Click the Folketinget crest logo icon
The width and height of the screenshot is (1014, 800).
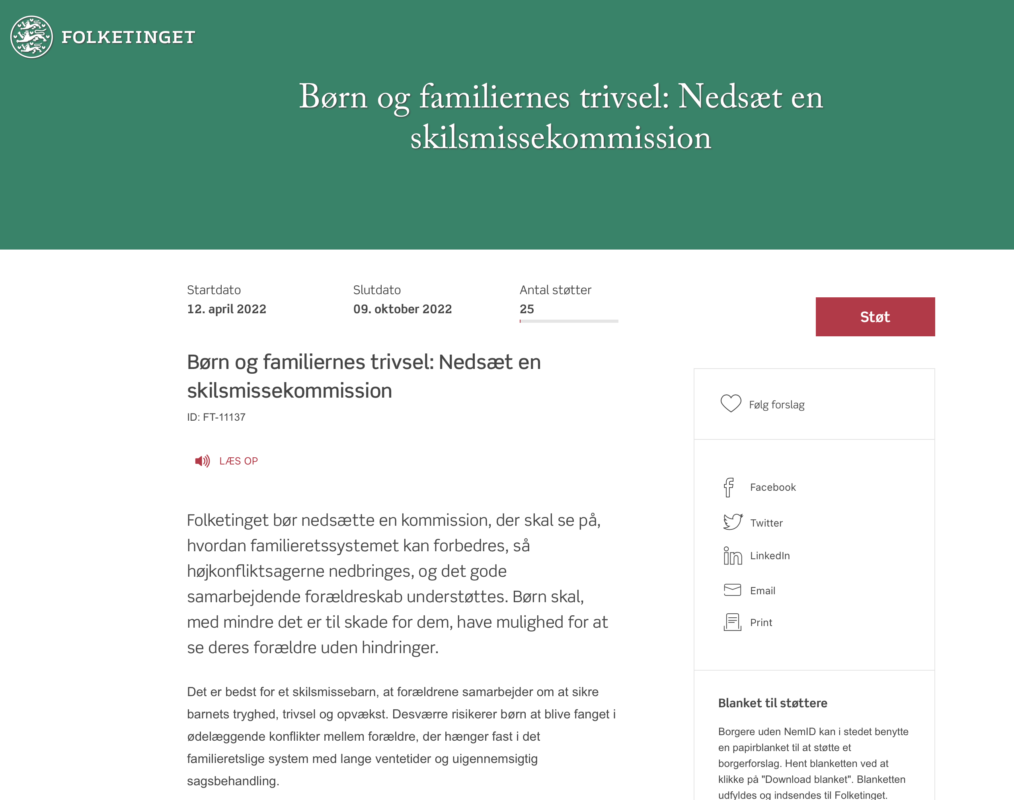[x=31, y=37]
